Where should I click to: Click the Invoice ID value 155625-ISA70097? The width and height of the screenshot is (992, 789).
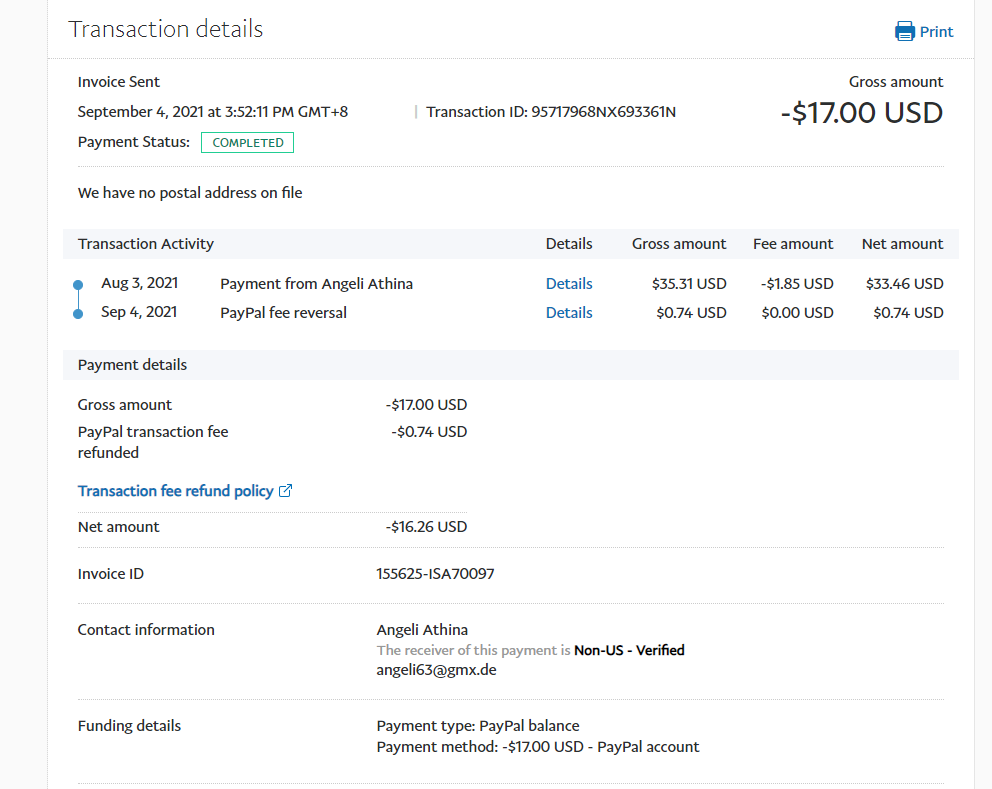point(435,574)
